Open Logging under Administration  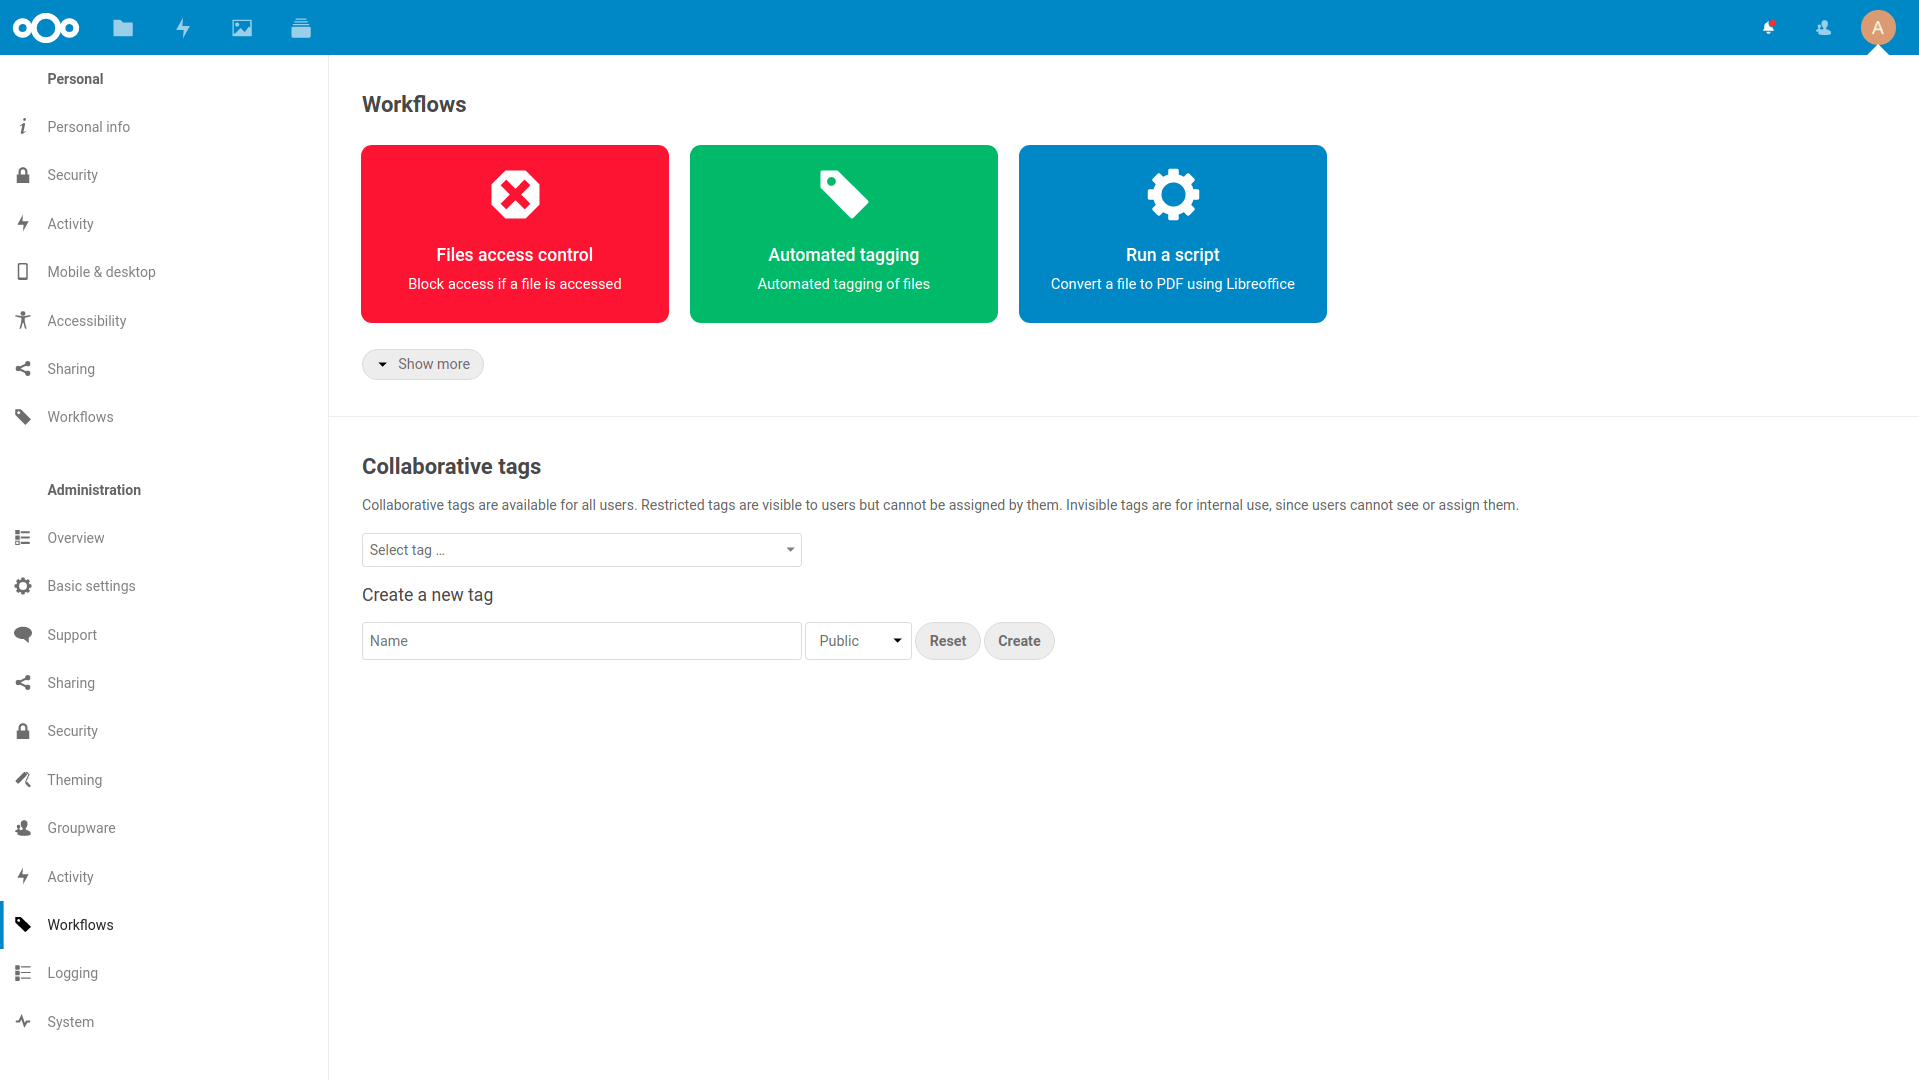[72, 972]
